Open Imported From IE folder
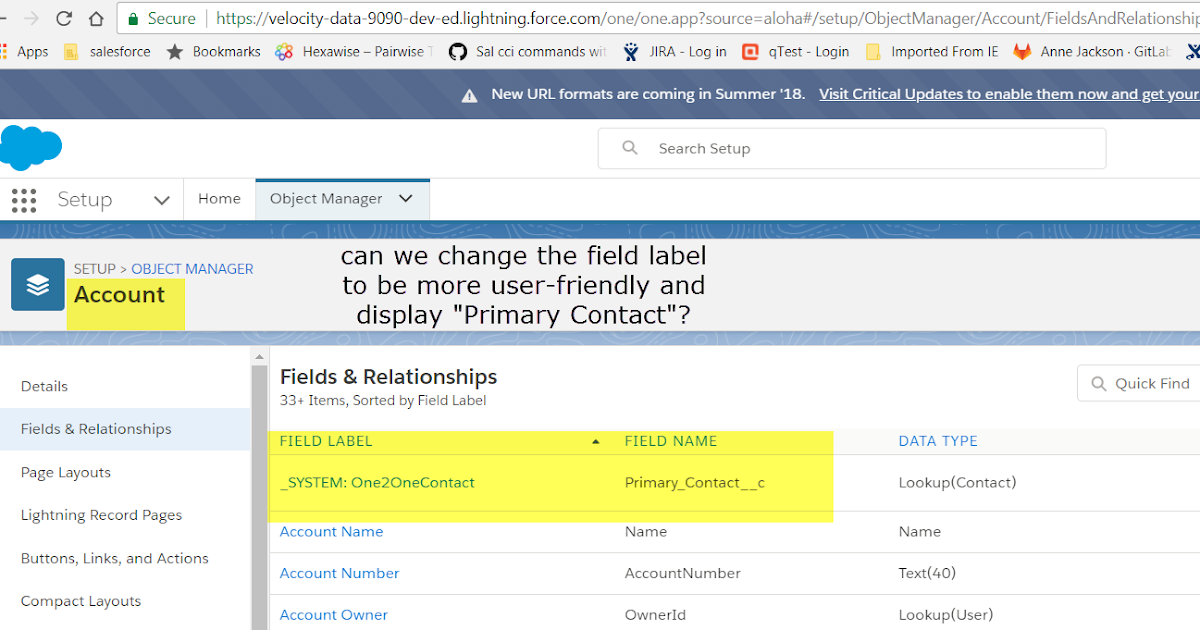The image size is (1200, 630). (931, 52)
